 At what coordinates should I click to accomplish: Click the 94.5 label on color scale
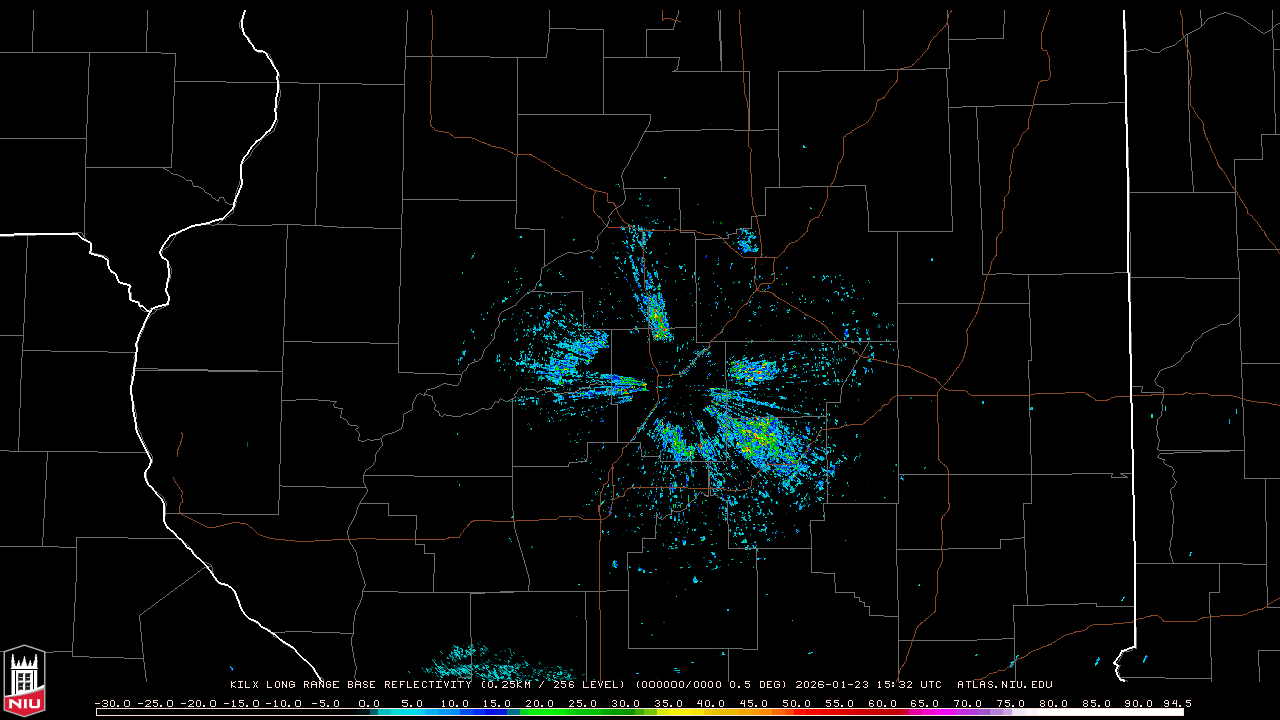(1174, 704)
